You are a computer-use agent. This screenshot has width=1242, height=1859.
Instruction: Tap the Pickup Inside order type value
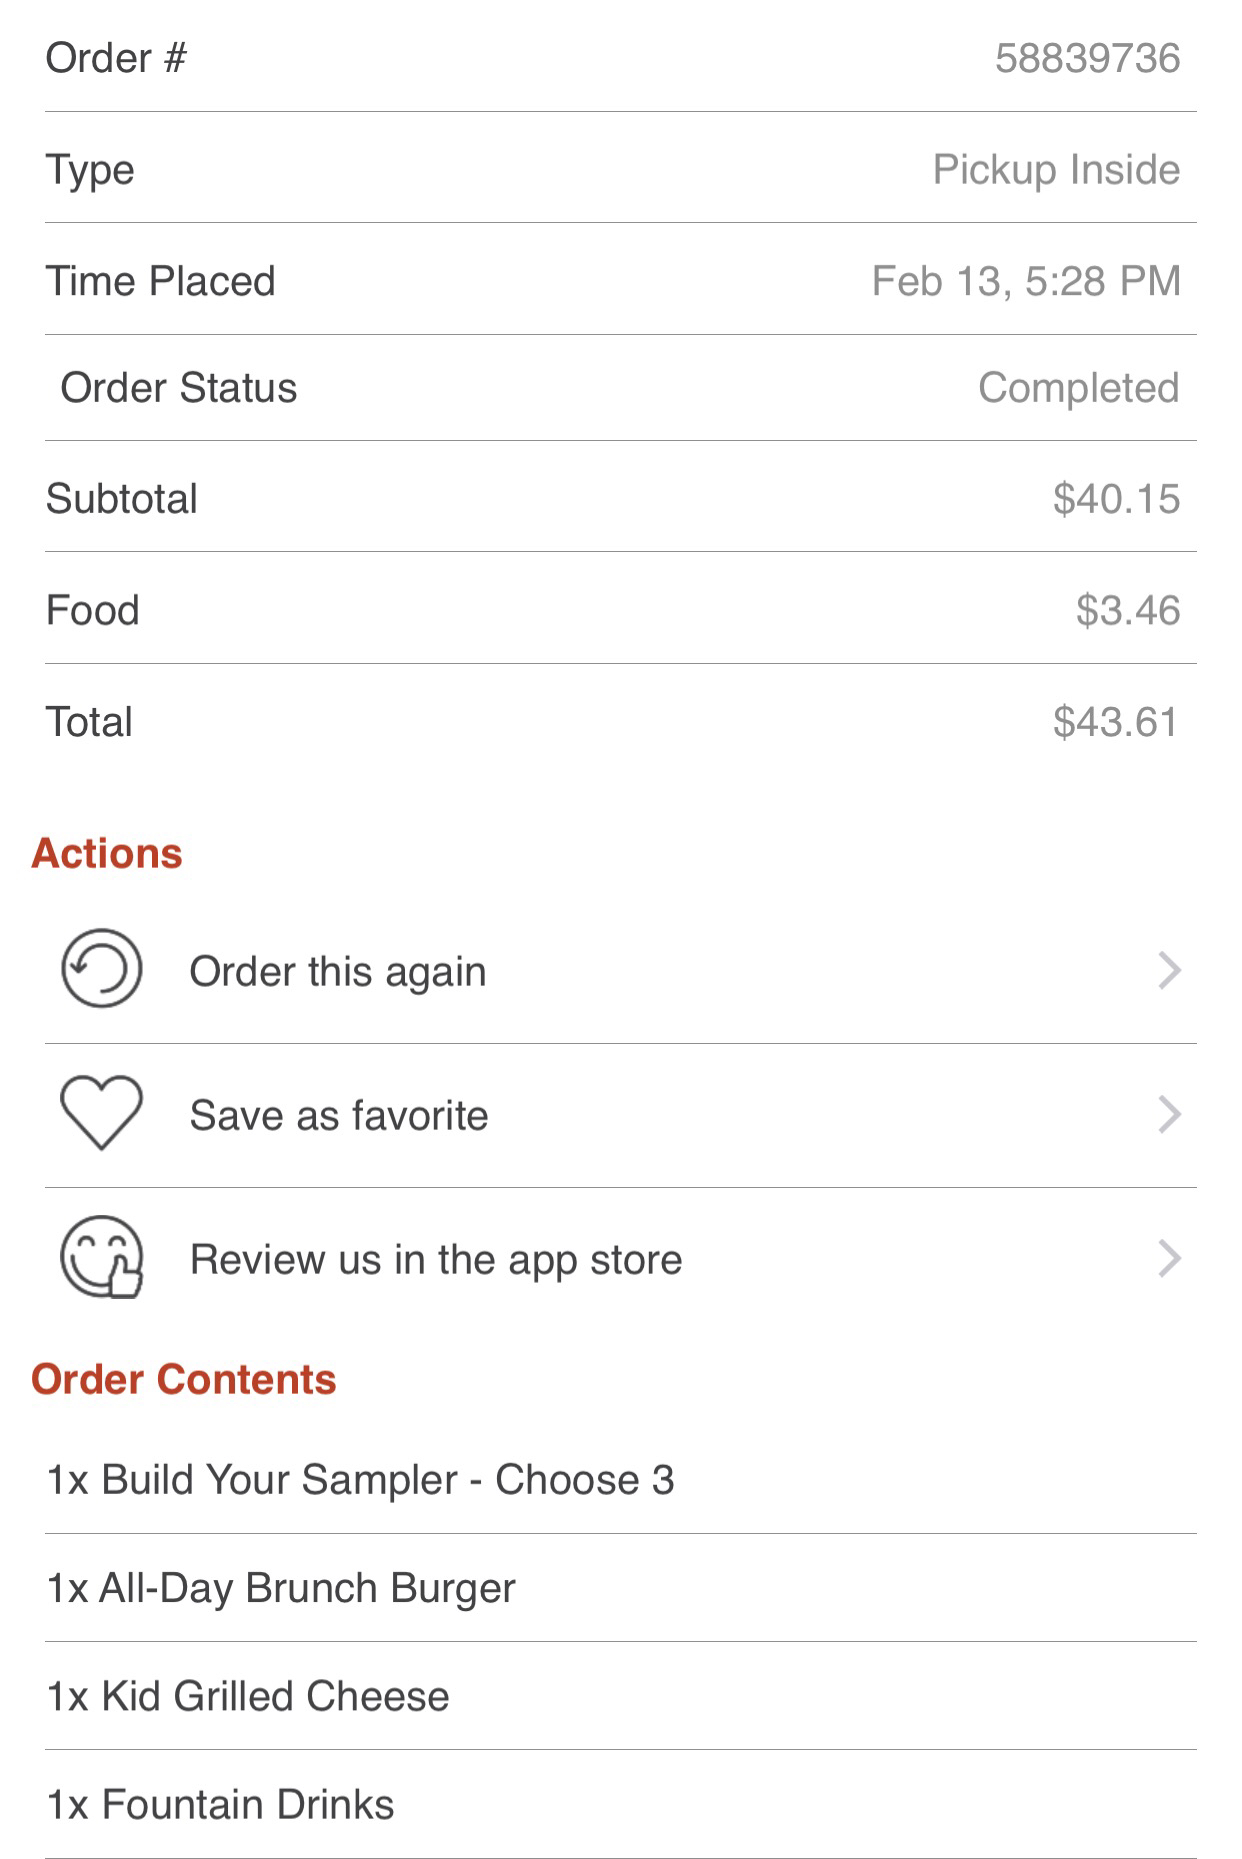tap(1056, 170)
